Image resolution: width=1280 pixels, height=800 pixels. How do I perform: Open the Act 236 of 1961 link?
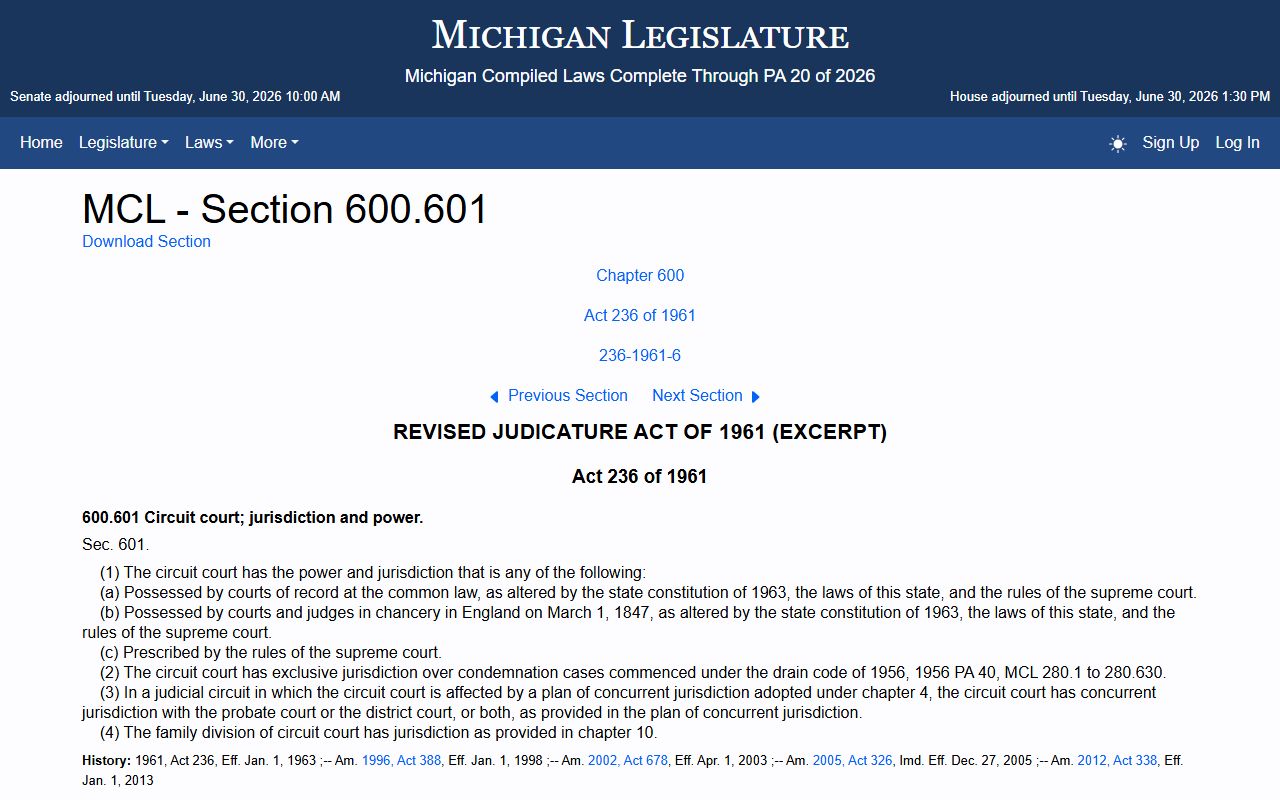(640, 315)
